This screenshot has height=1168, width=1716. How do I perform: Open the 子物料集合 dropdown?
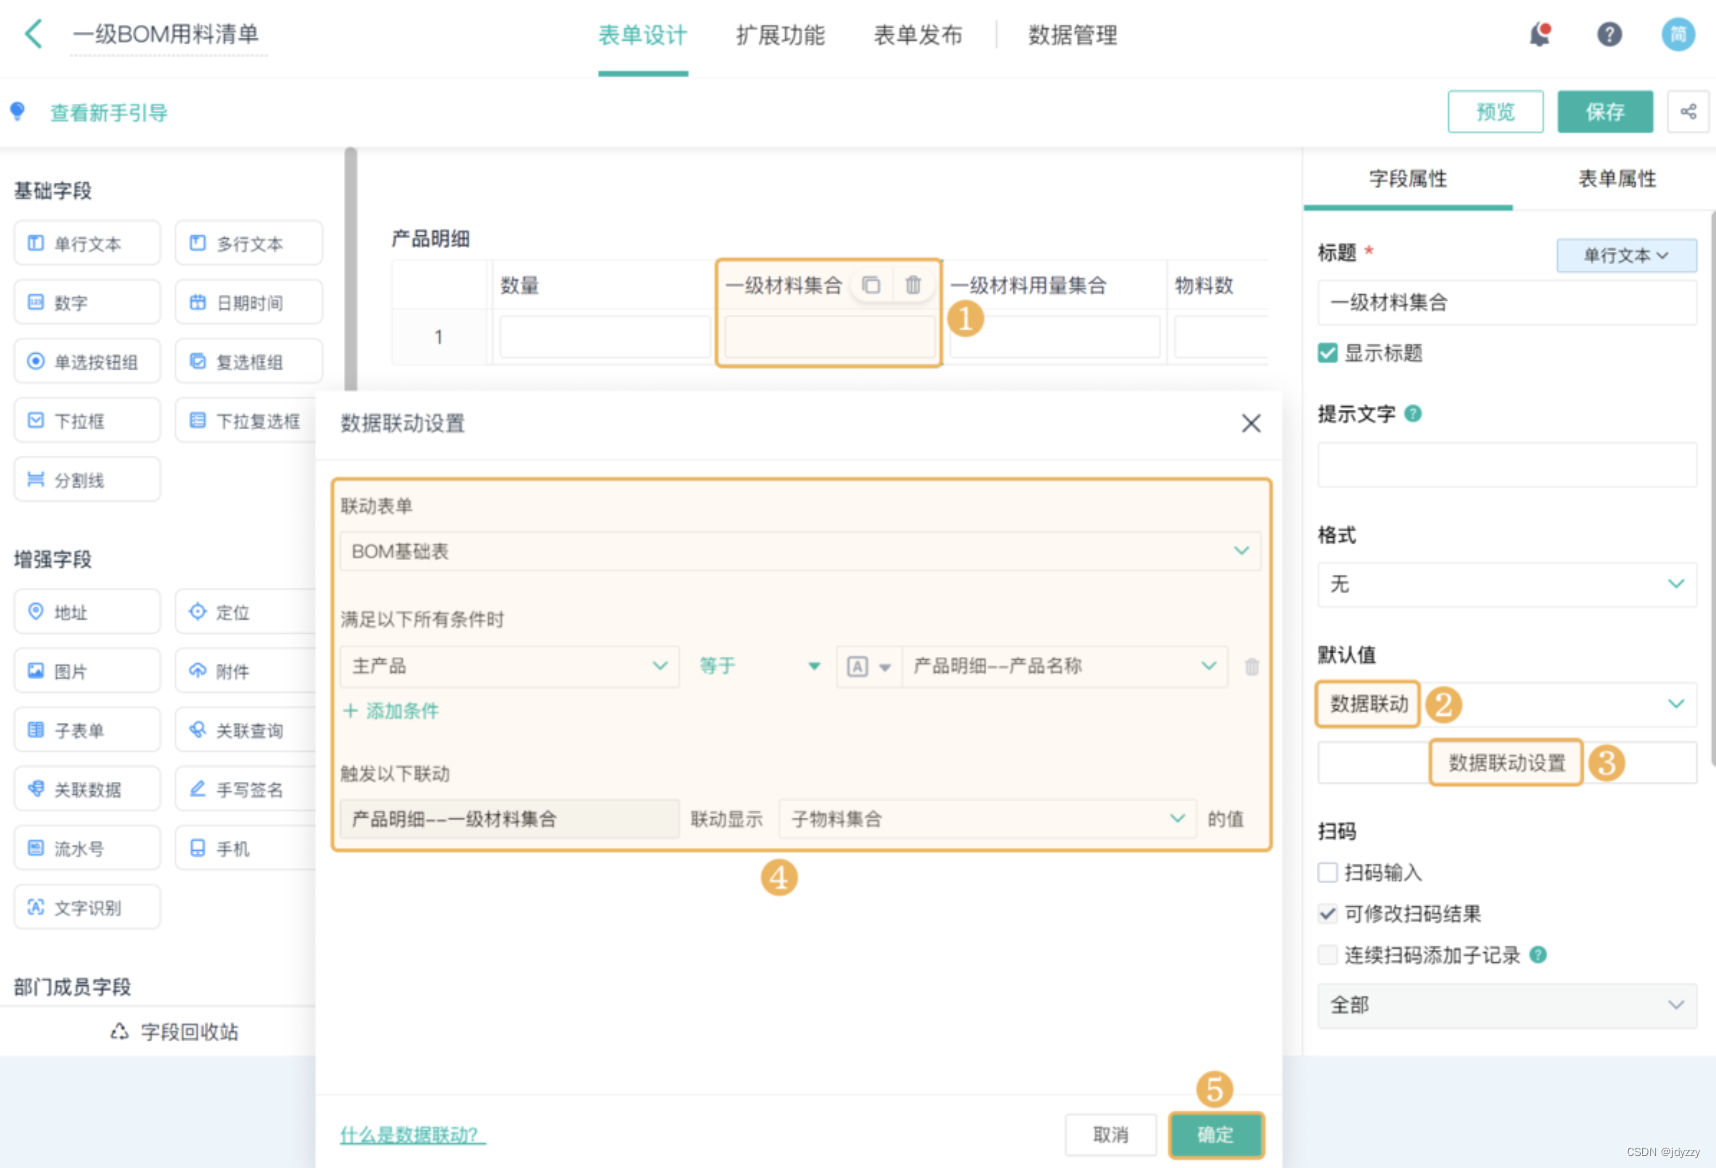tap(988, 819)
